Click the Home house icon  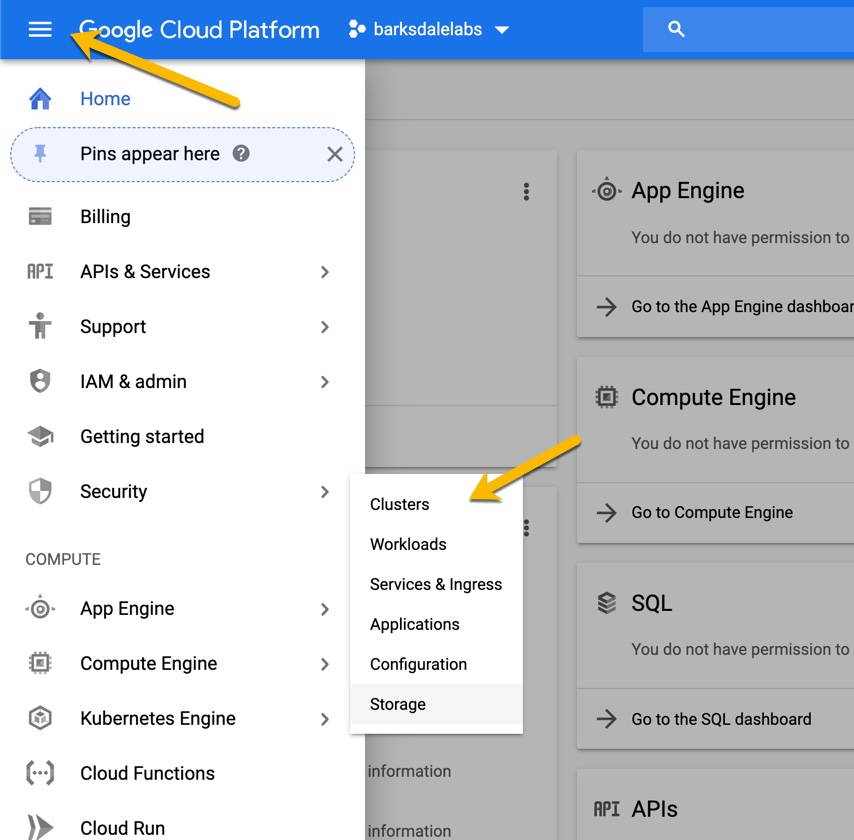tap(40, 99)
